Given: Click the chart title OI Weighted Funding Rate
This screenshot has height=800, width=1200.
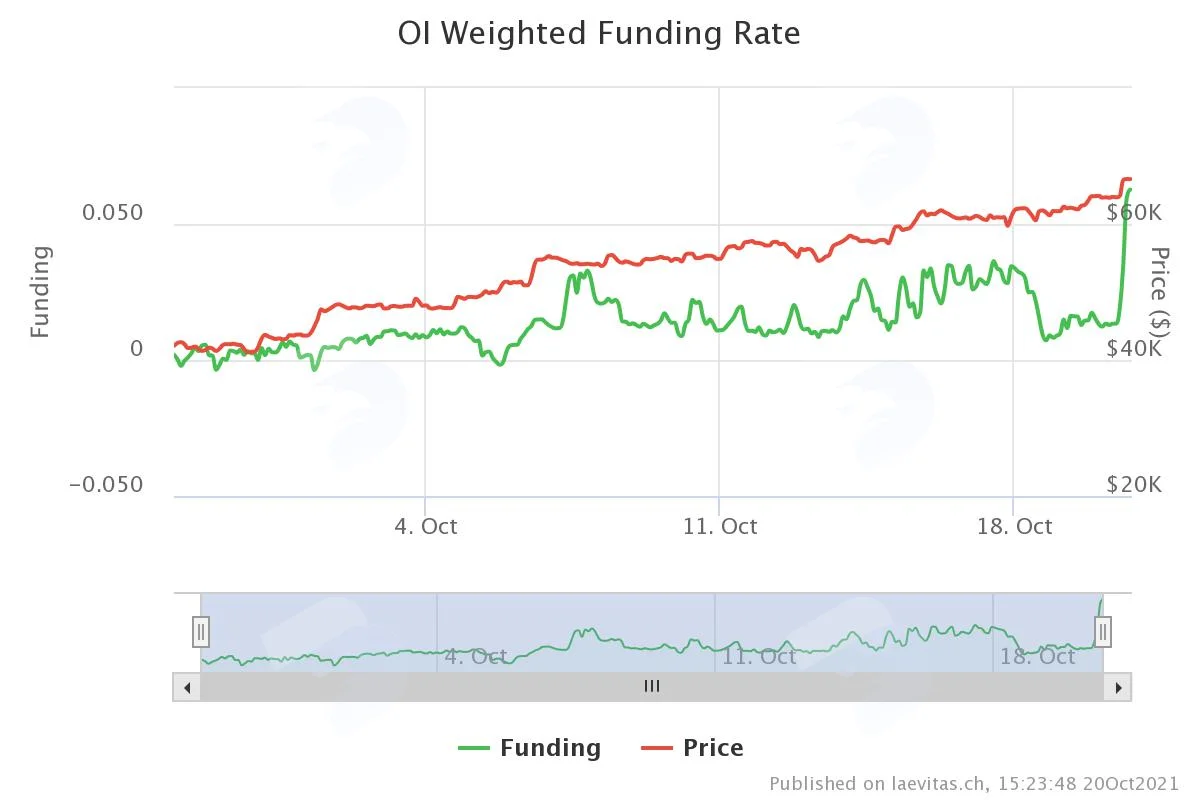Looking at the screenshot, I should 599,33.
